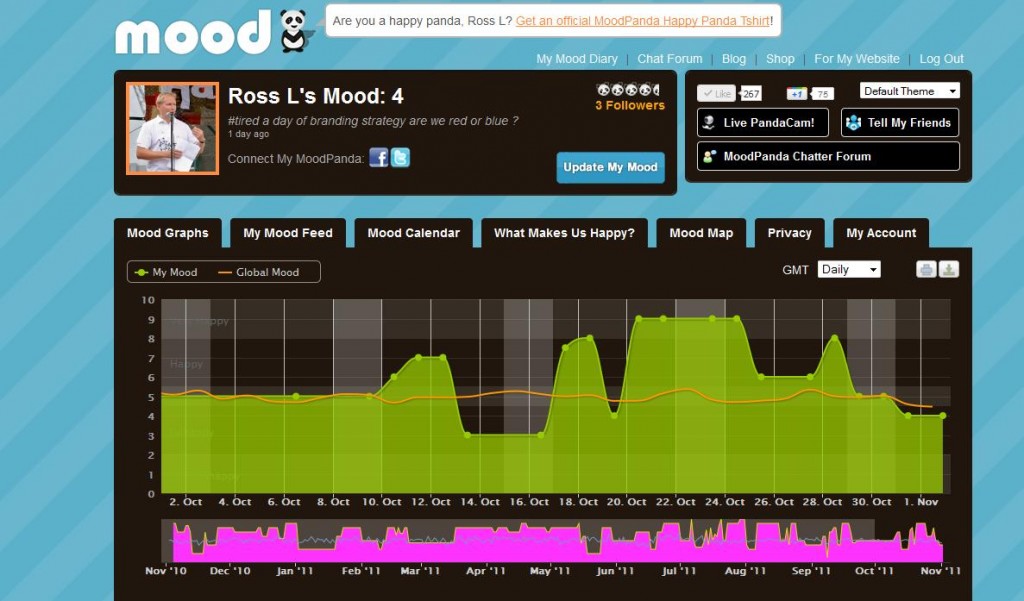Click the Twitter connect icon
The image size is (1024, 601).
[x=400, y=157]
